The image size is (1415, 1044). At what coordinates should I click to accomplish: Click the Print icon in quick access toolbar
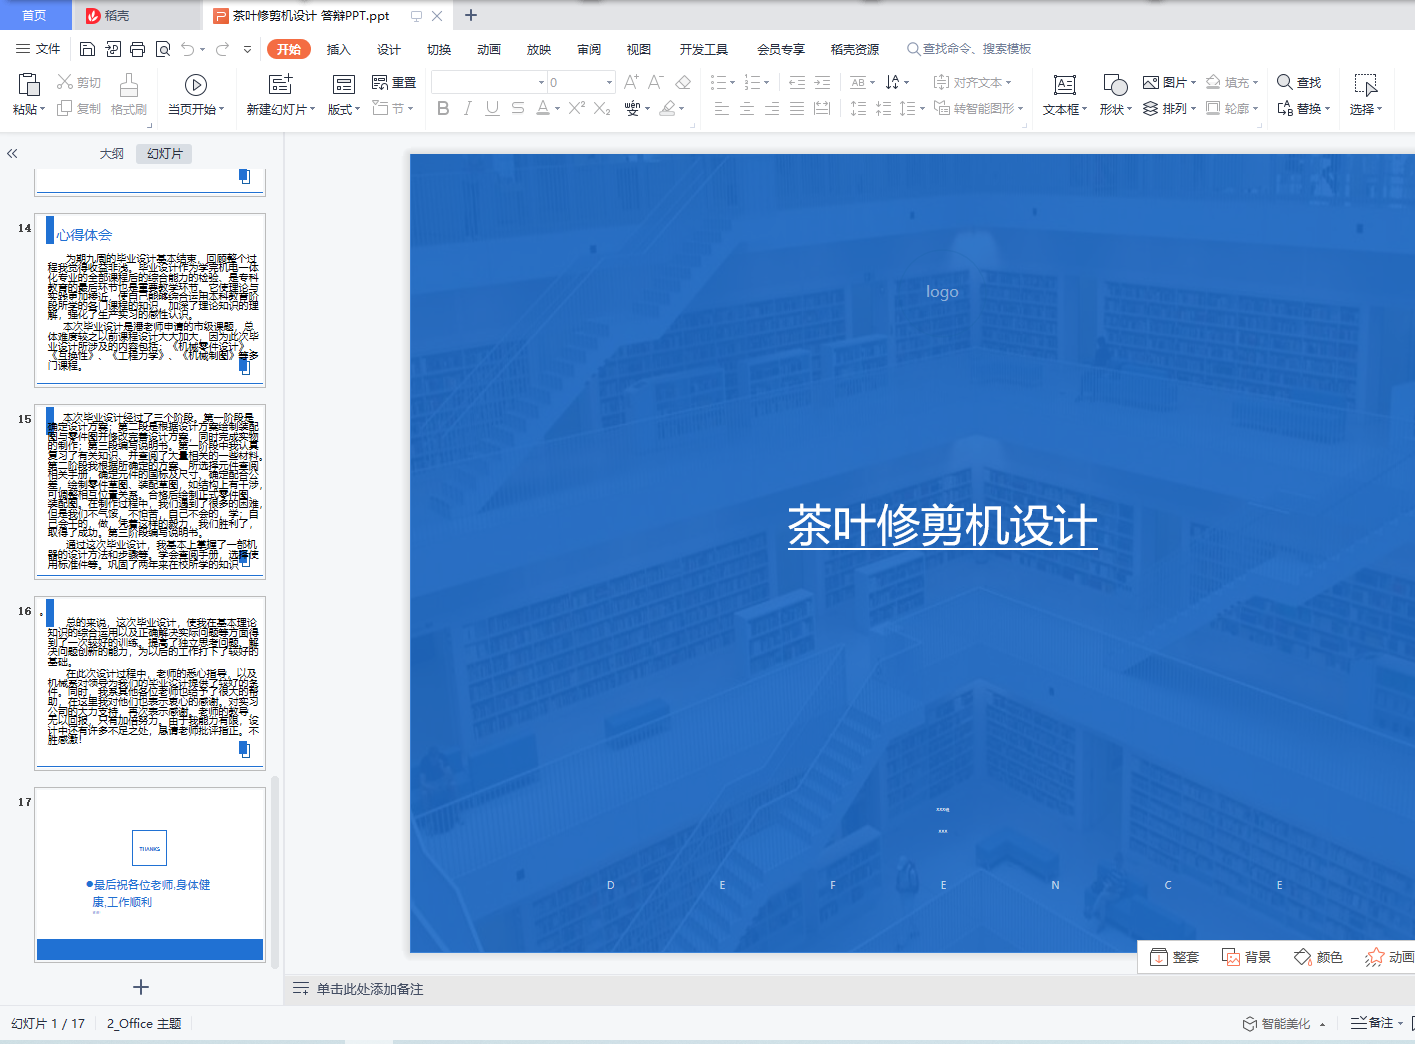[137, 49]
